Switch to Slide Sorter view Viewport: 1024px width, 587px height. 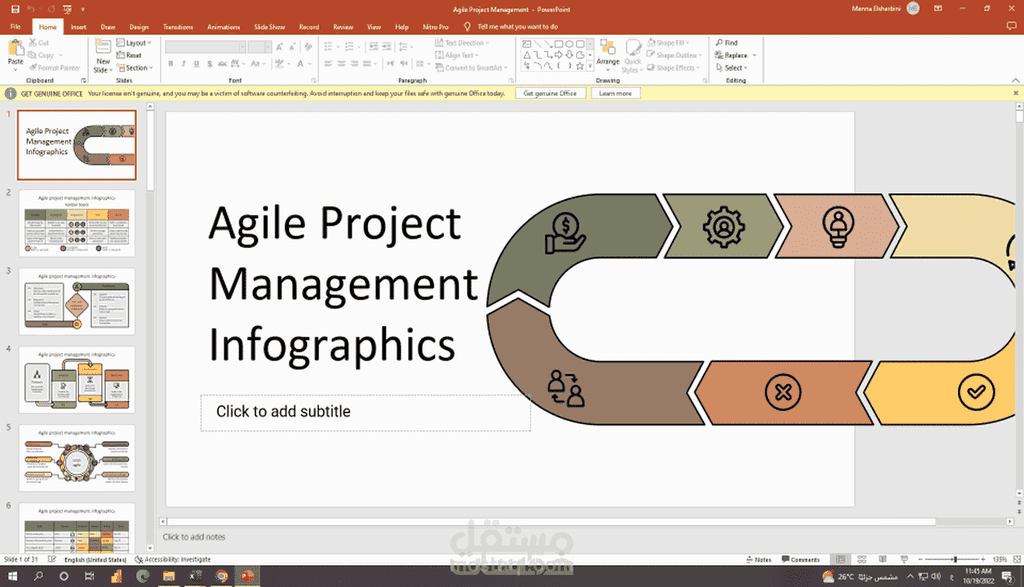862,560
